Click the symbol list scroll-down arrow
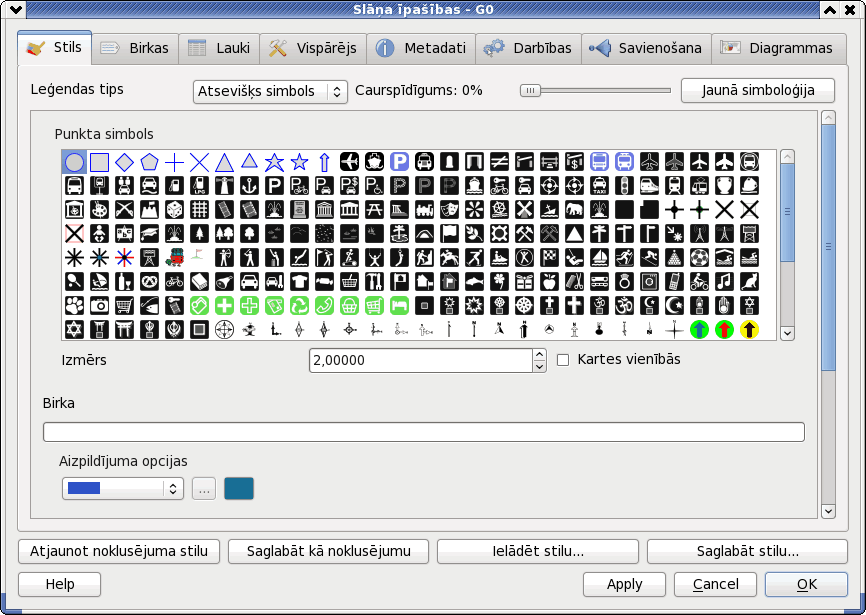The width and height of the screenshot is (866, 615). pos(788,333)
